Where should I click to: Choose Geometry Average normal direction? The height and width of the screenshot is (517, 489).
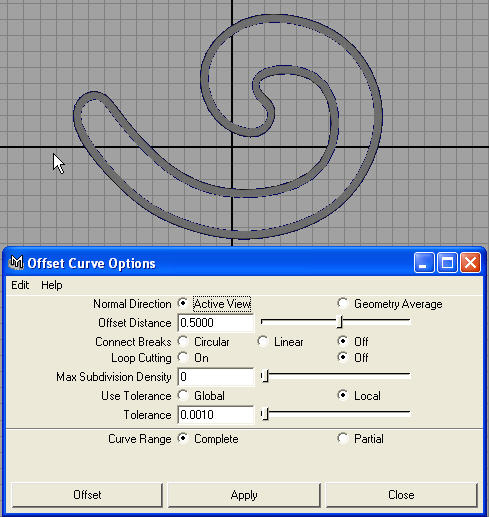tap(343, 303)
